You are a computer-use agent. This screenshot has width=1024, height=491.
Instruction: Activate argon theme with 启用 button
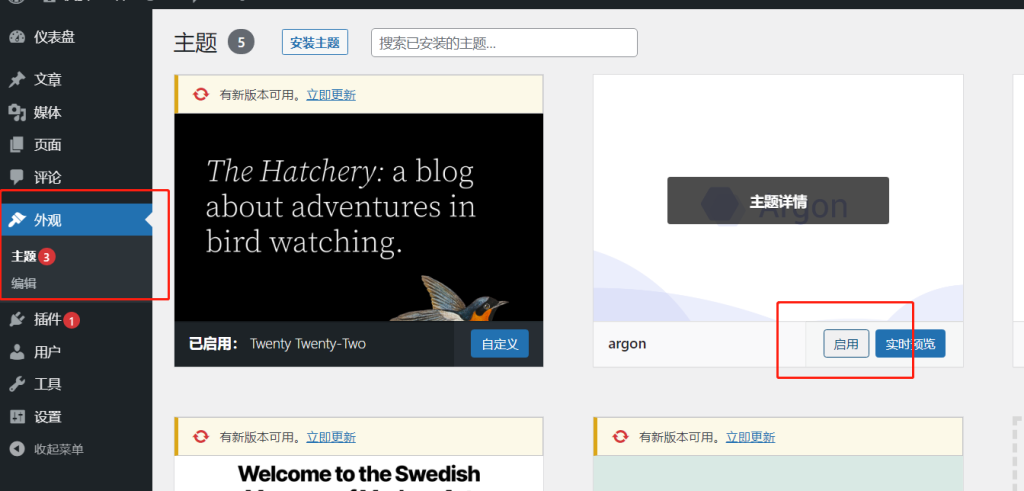(x=846, y=344)
